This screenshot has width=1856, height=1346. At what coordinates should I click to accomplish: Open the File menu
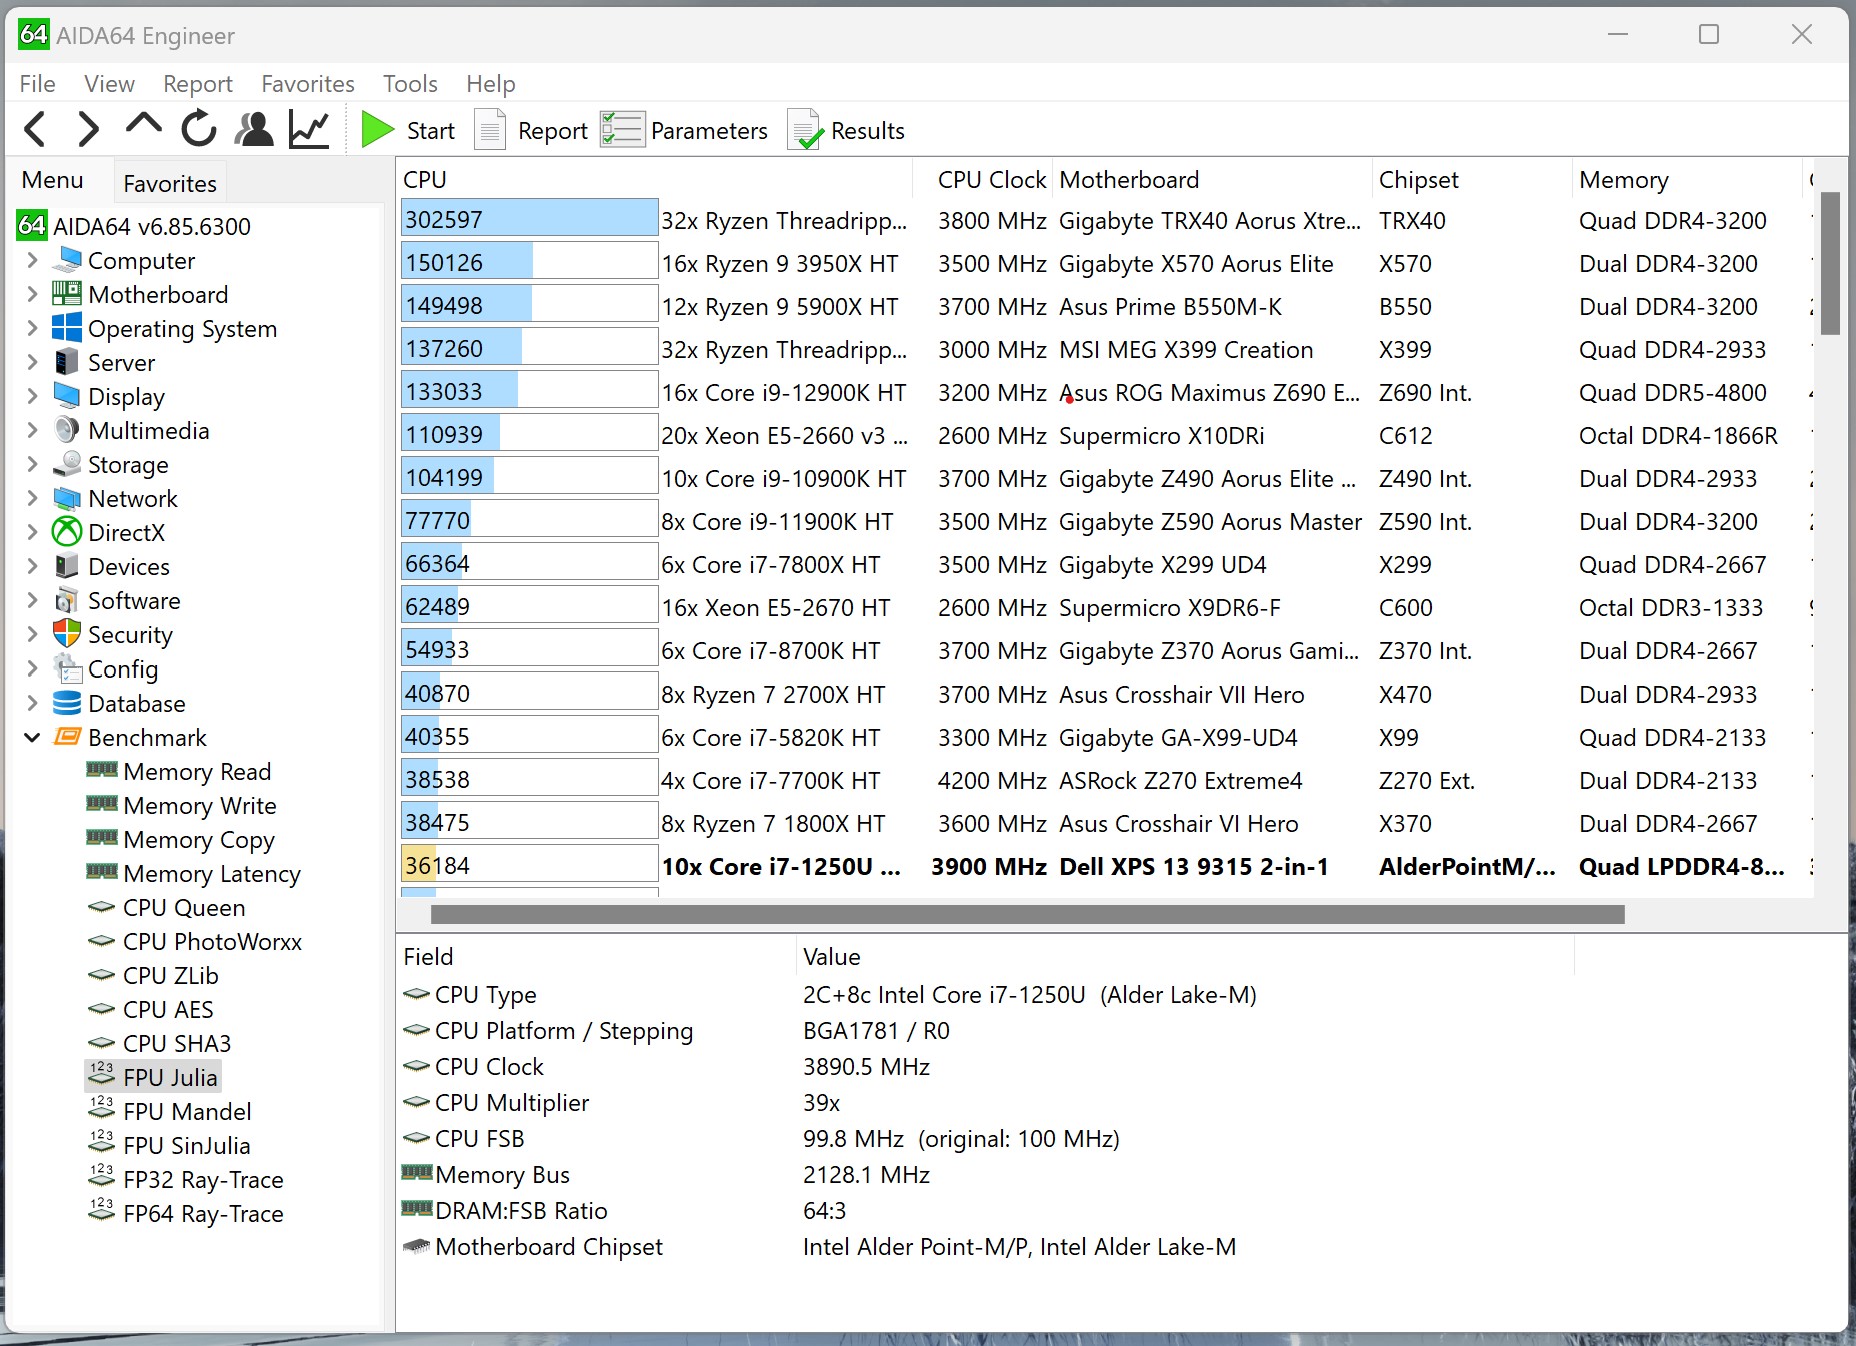[38, 84]
